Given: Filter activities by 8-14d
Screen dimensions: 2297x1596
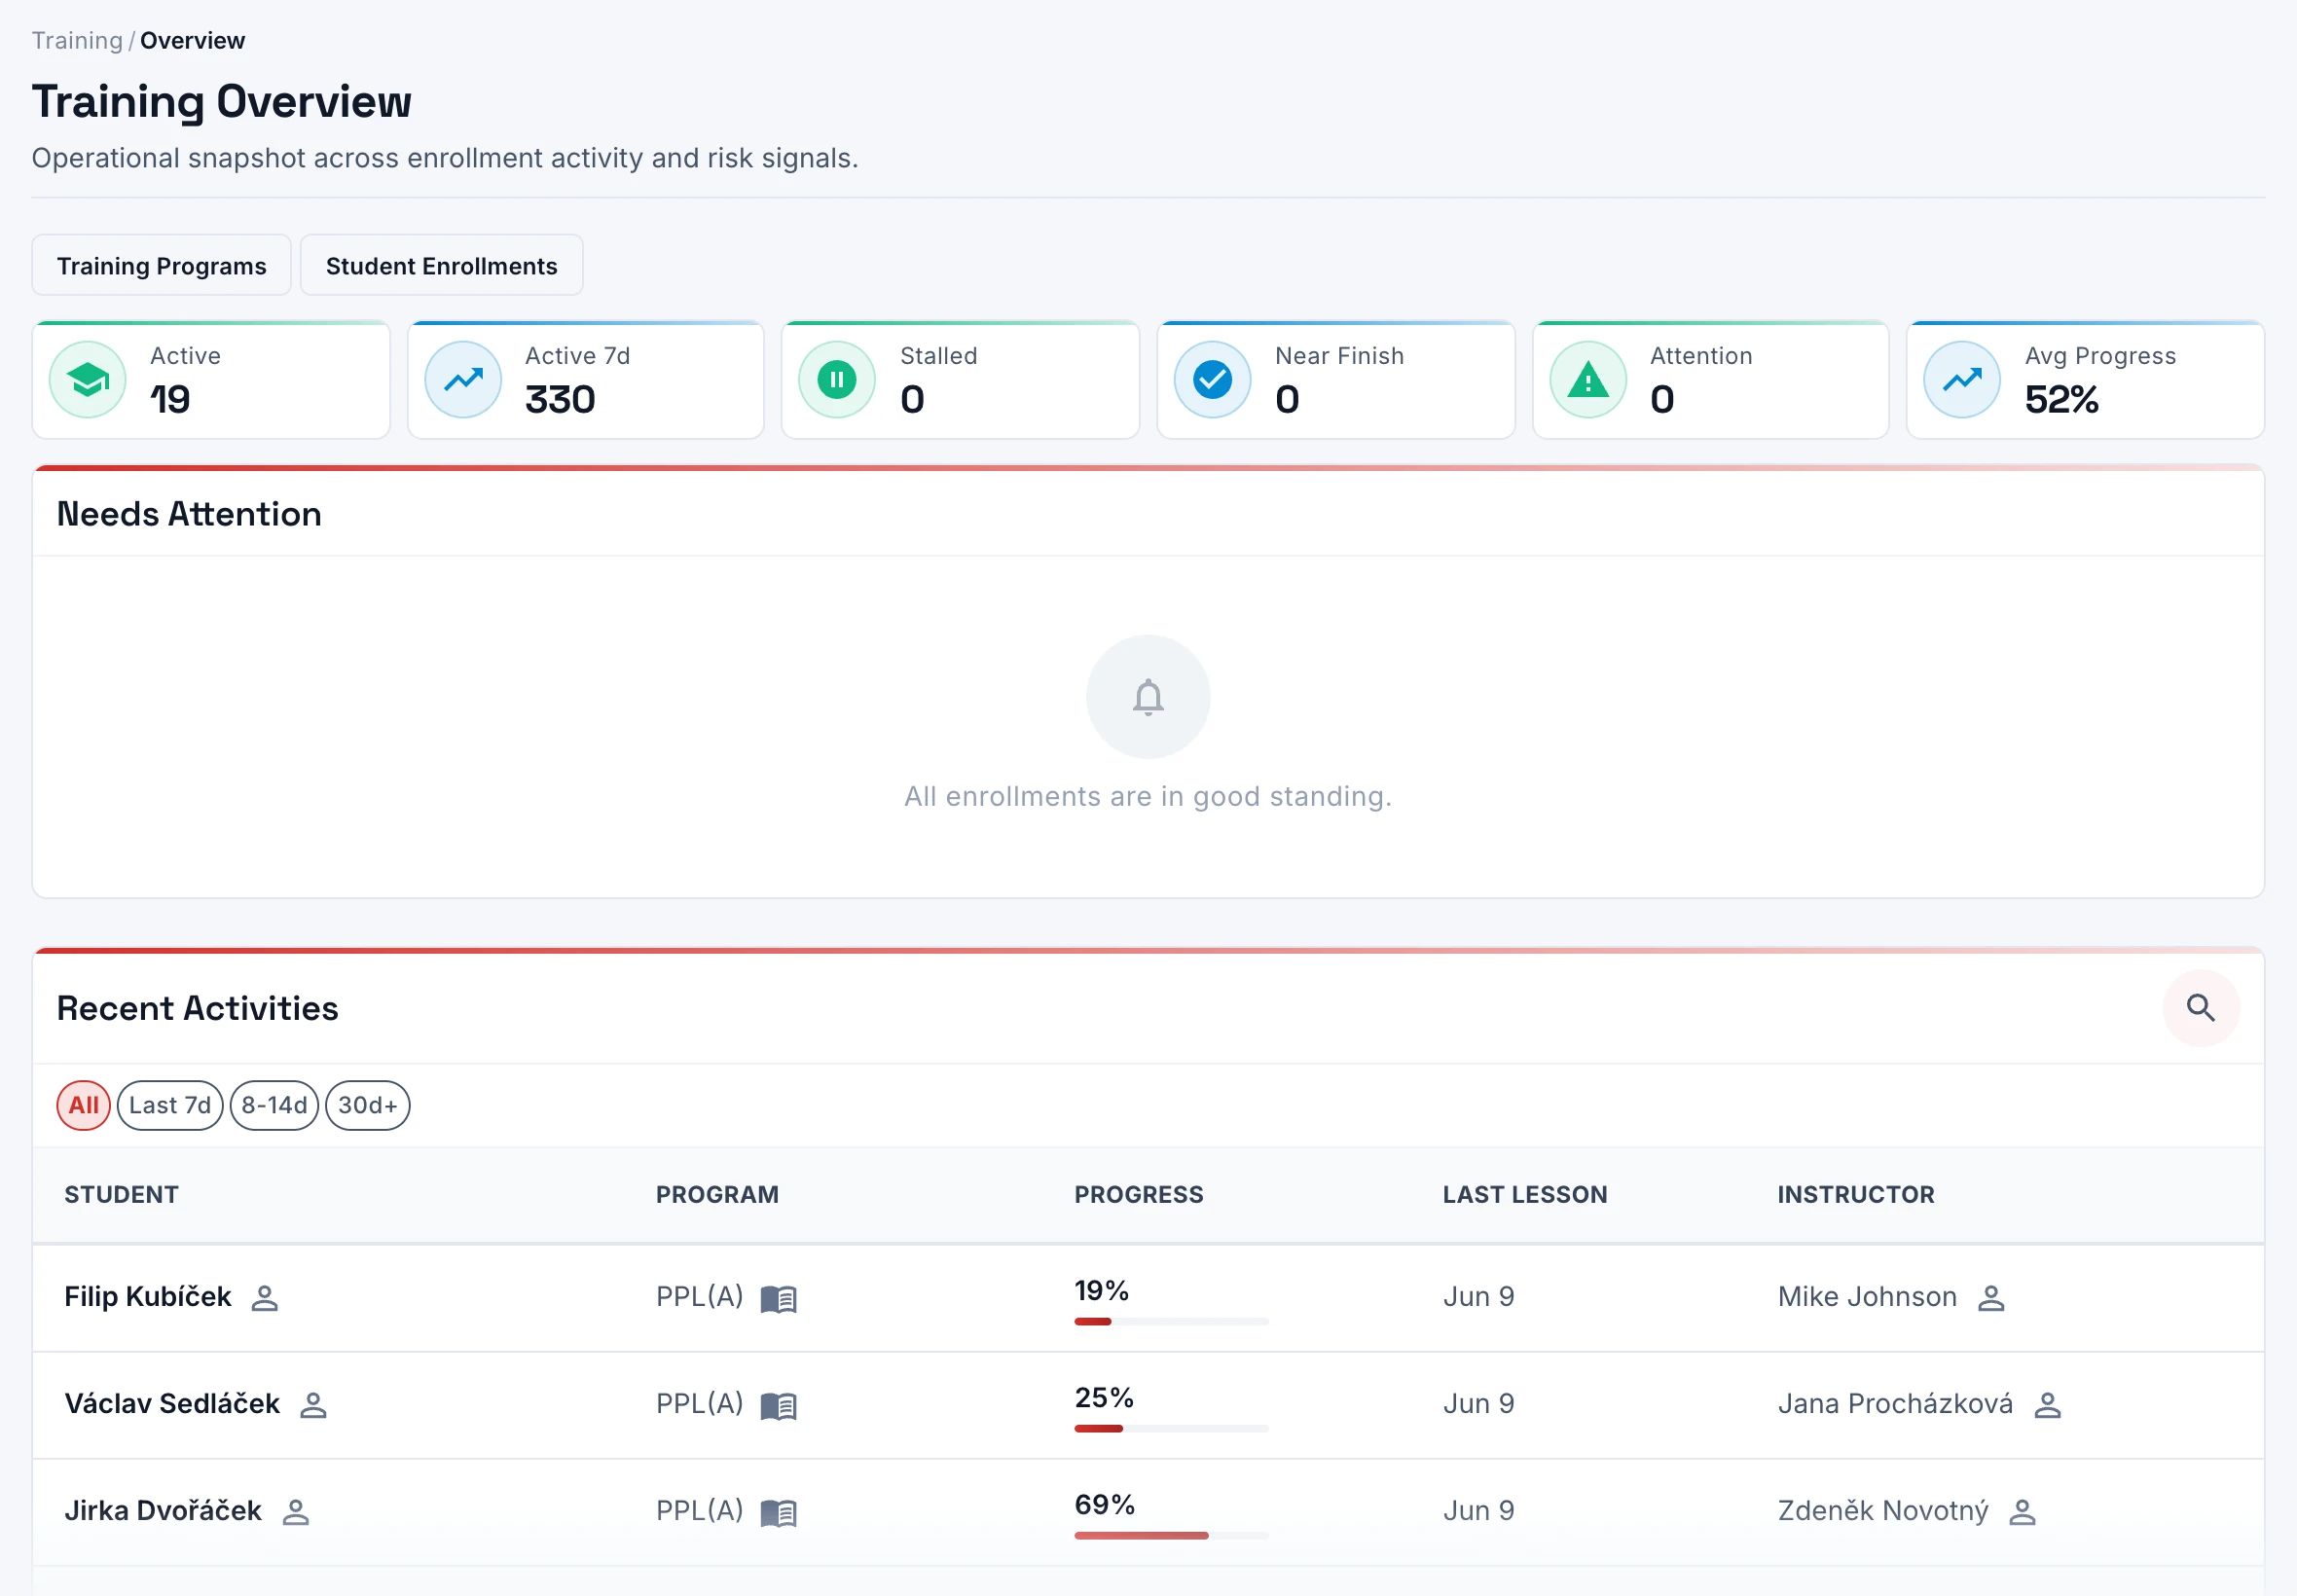Looking at the screenshot, I should coord(274,1105).
